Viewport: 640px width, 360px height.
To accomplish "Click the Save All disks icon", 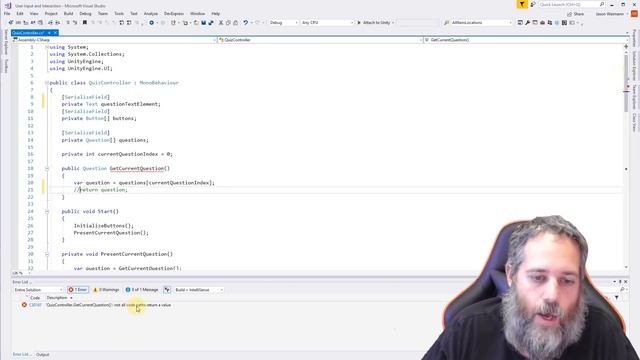I will [211, 23].
